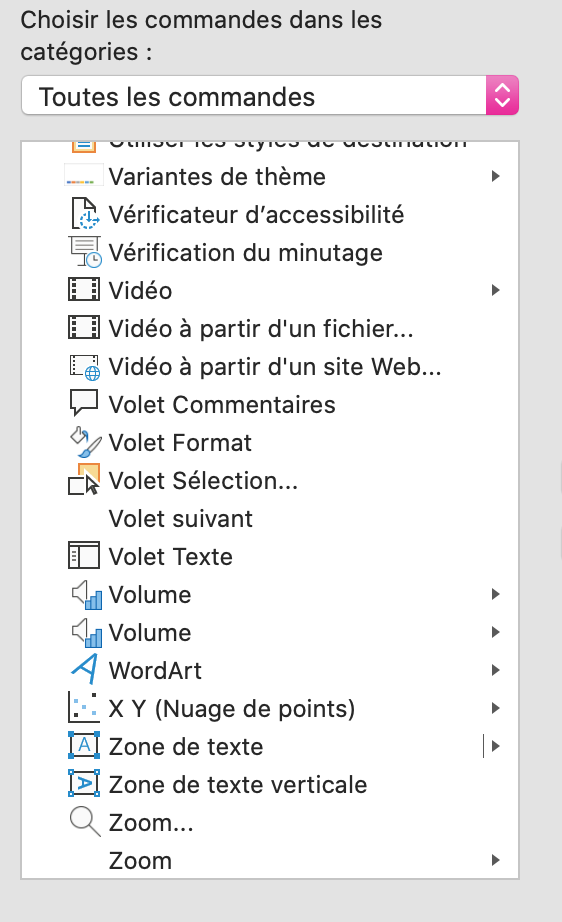This screenshot has height=922, width=562.
Task: Select the Volet Commentaires speech bubble icon
Action: 84,404
